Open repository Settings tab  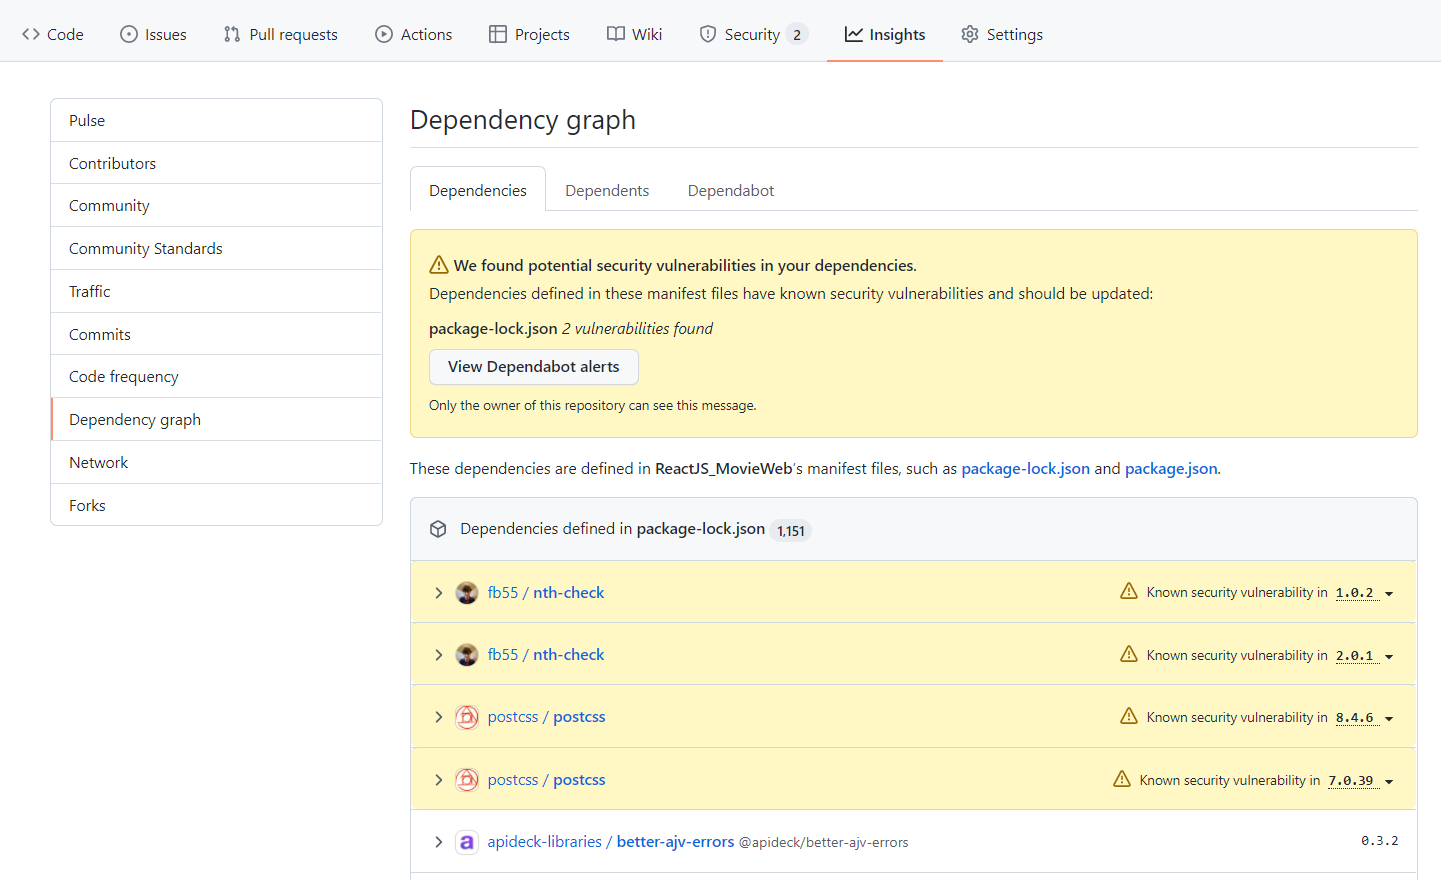pos(1002,34)
